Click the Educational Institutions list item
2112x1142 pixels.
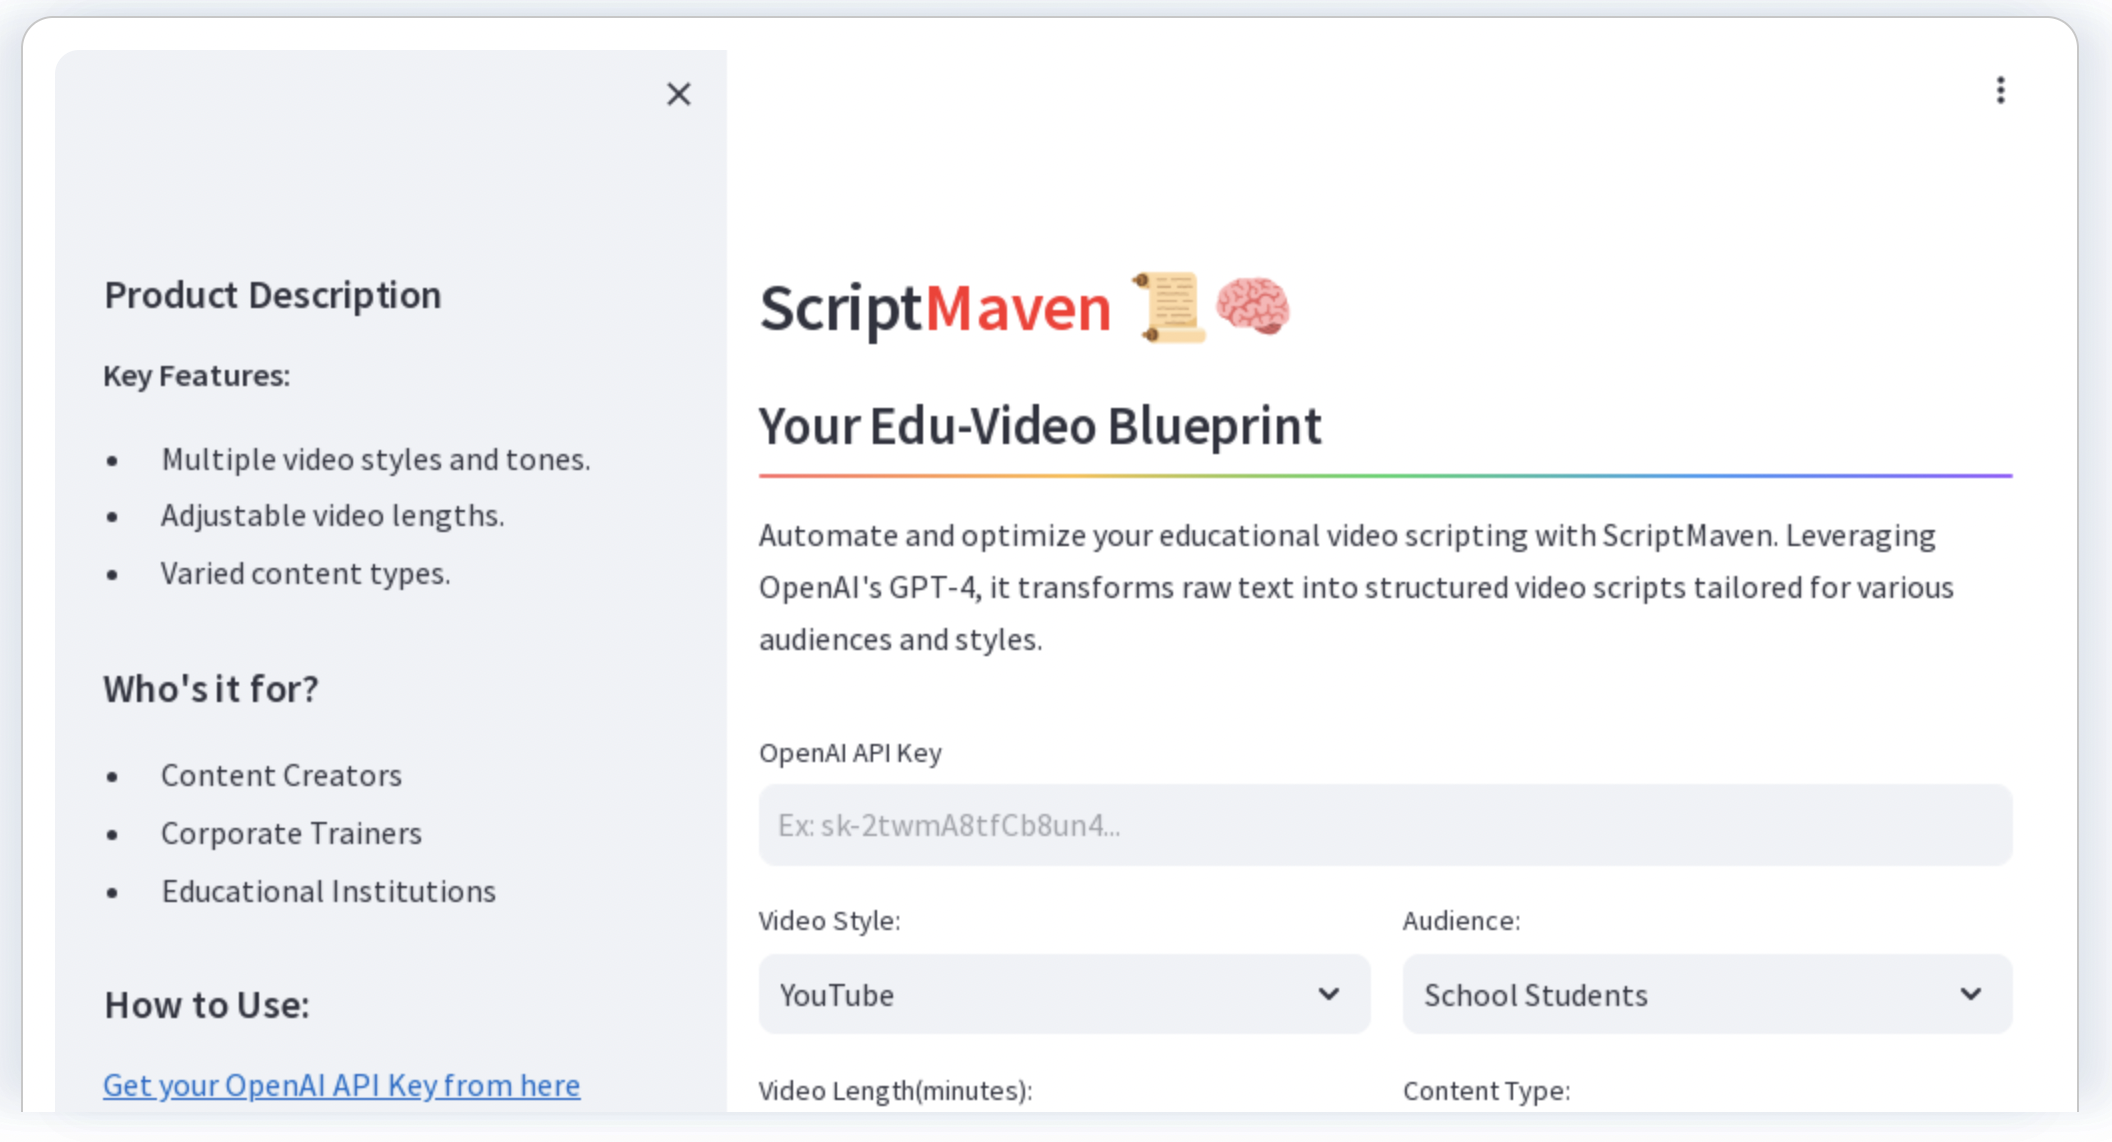tap(329, 891)
